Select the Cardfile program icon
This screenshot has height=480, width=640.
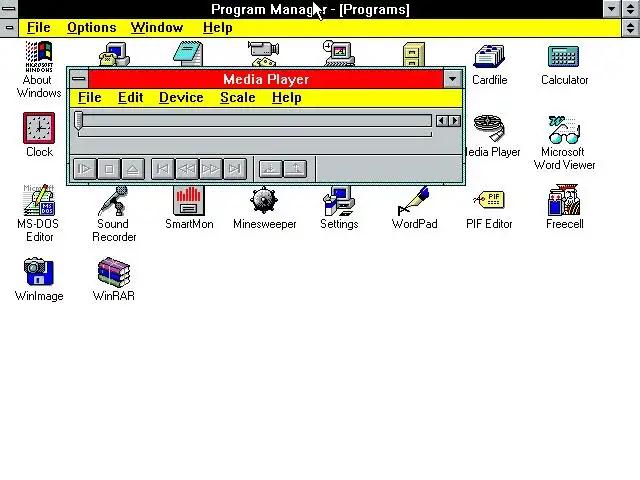(489, 56)
